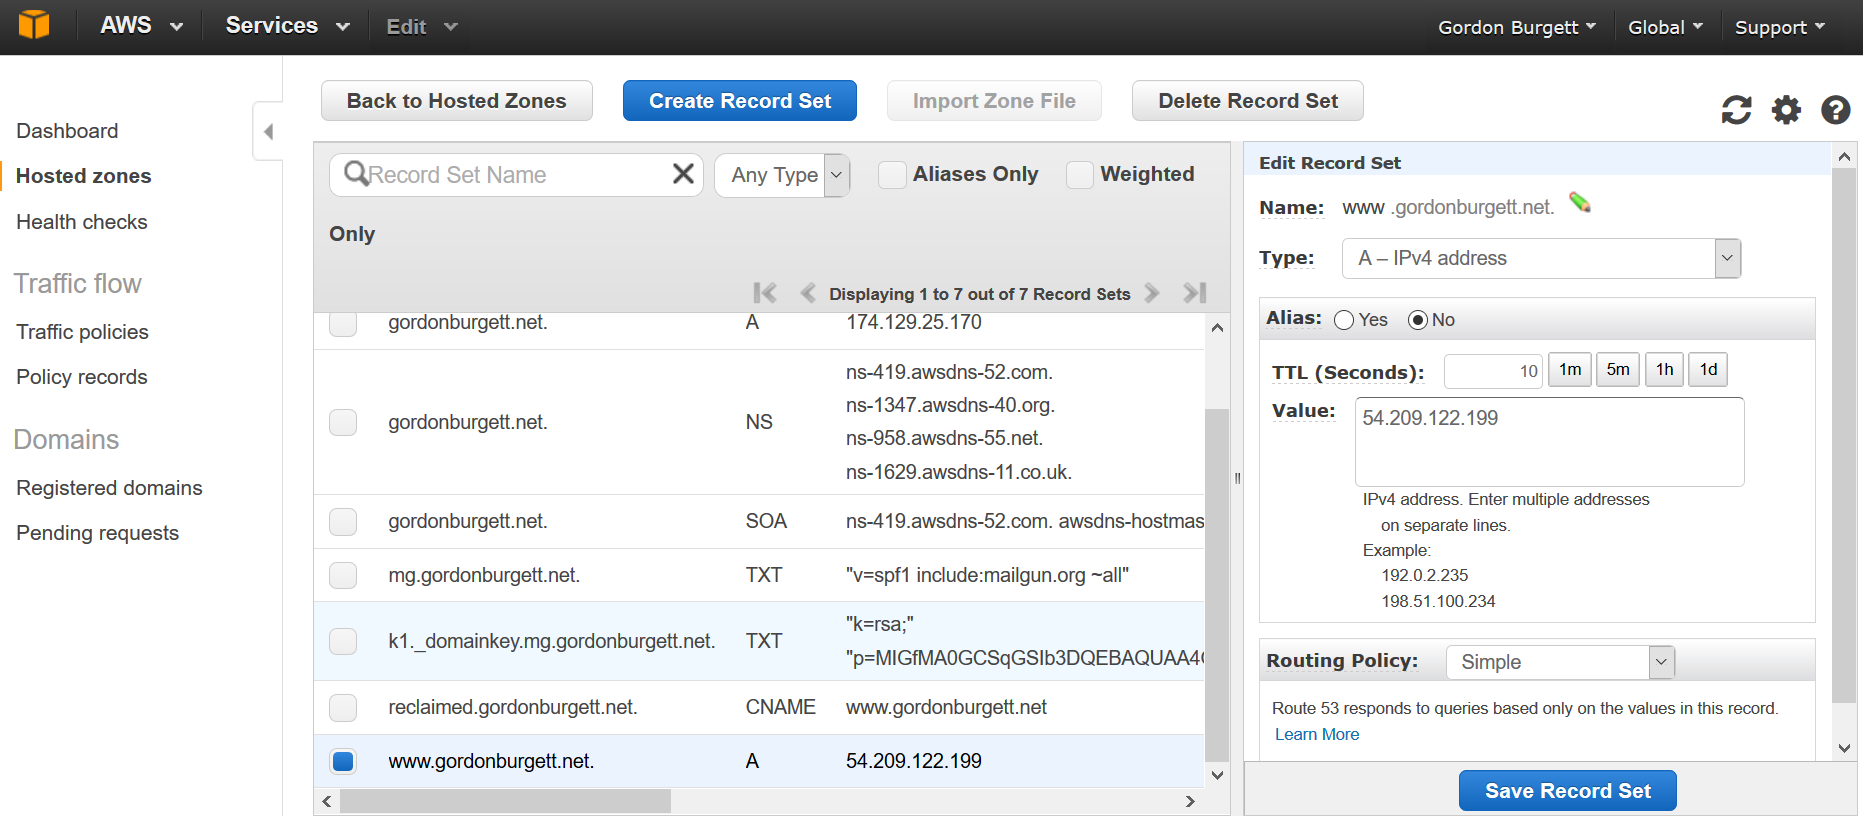Open the record Type dropdown
The height and width of the screenshot is (820, 1863).
click(1541, 258)
